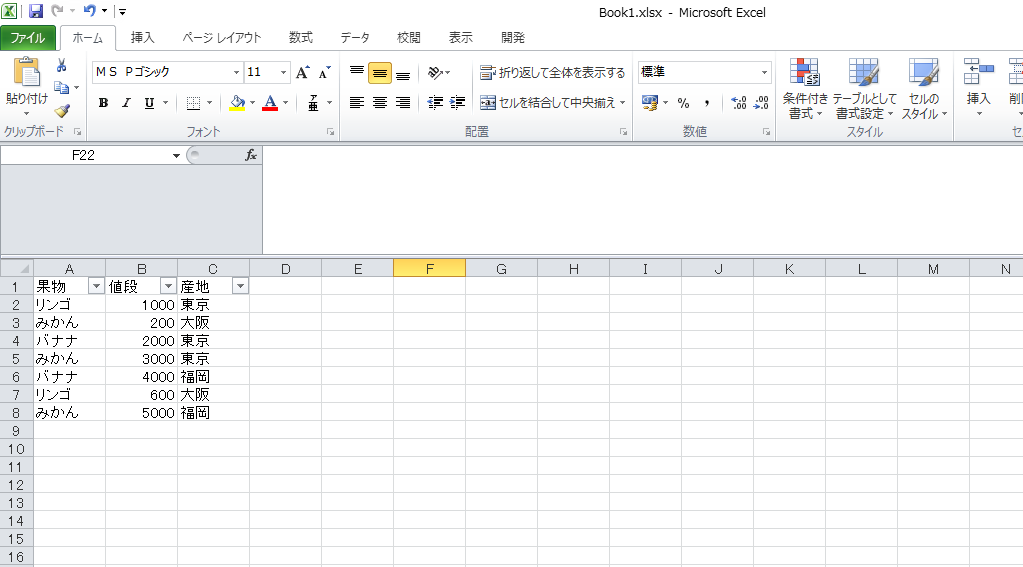Toggle middle vertical alignment
Screen dimensions: 1023x567
[380, 73]
